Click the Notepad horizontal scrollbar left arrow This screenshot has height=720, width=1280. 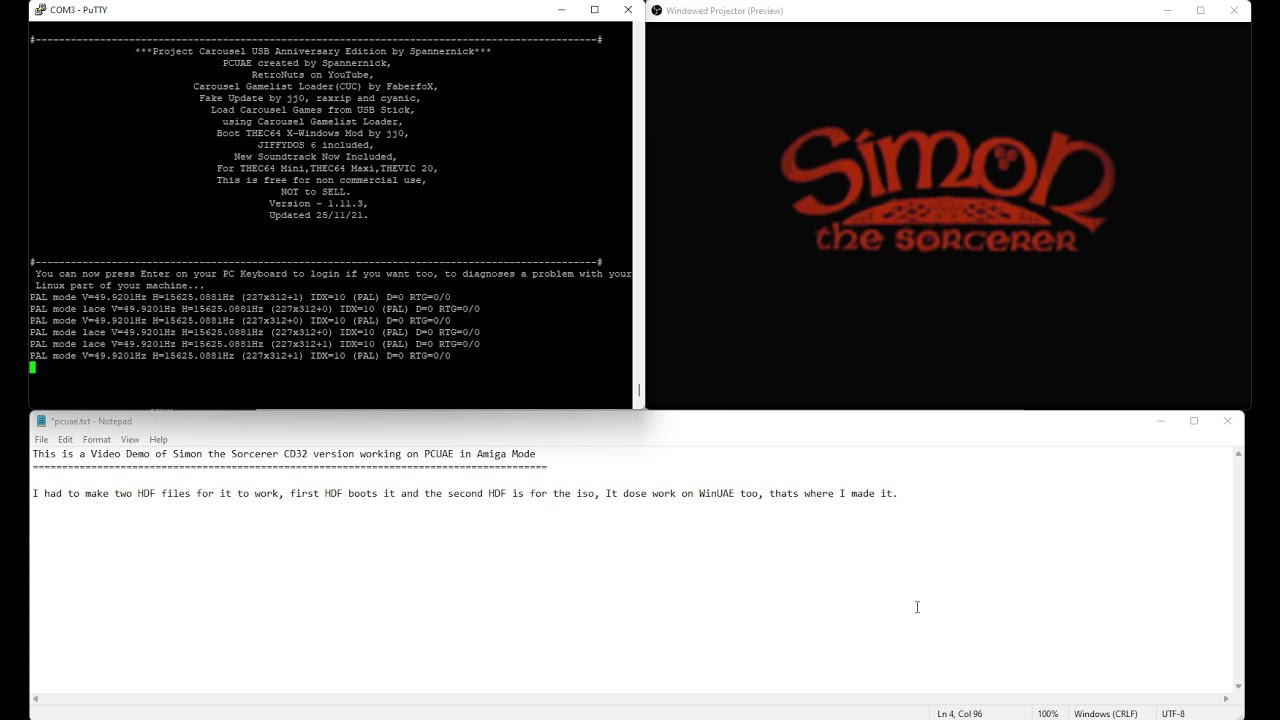click(36, 699)
